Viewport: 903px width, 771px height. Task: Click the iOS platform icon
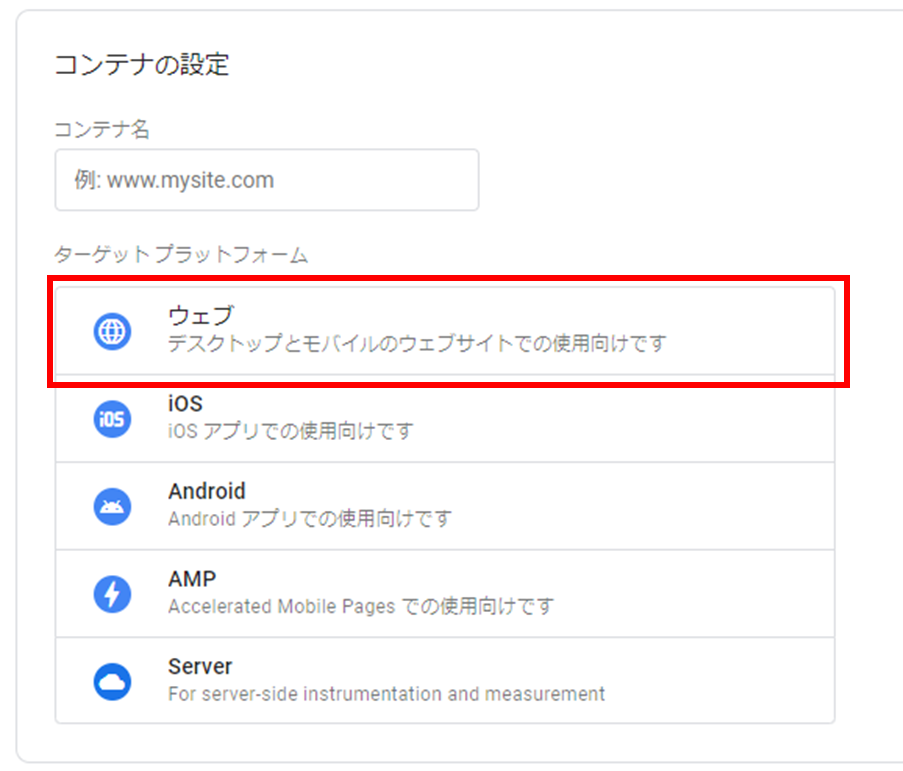pos(112,419)
